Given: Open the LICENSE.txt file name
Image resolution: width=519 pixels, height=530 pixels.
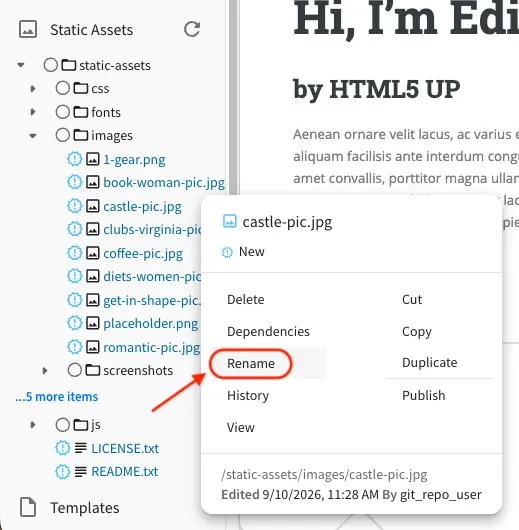Looking at the screenshot, I should [x=125, y=449].
